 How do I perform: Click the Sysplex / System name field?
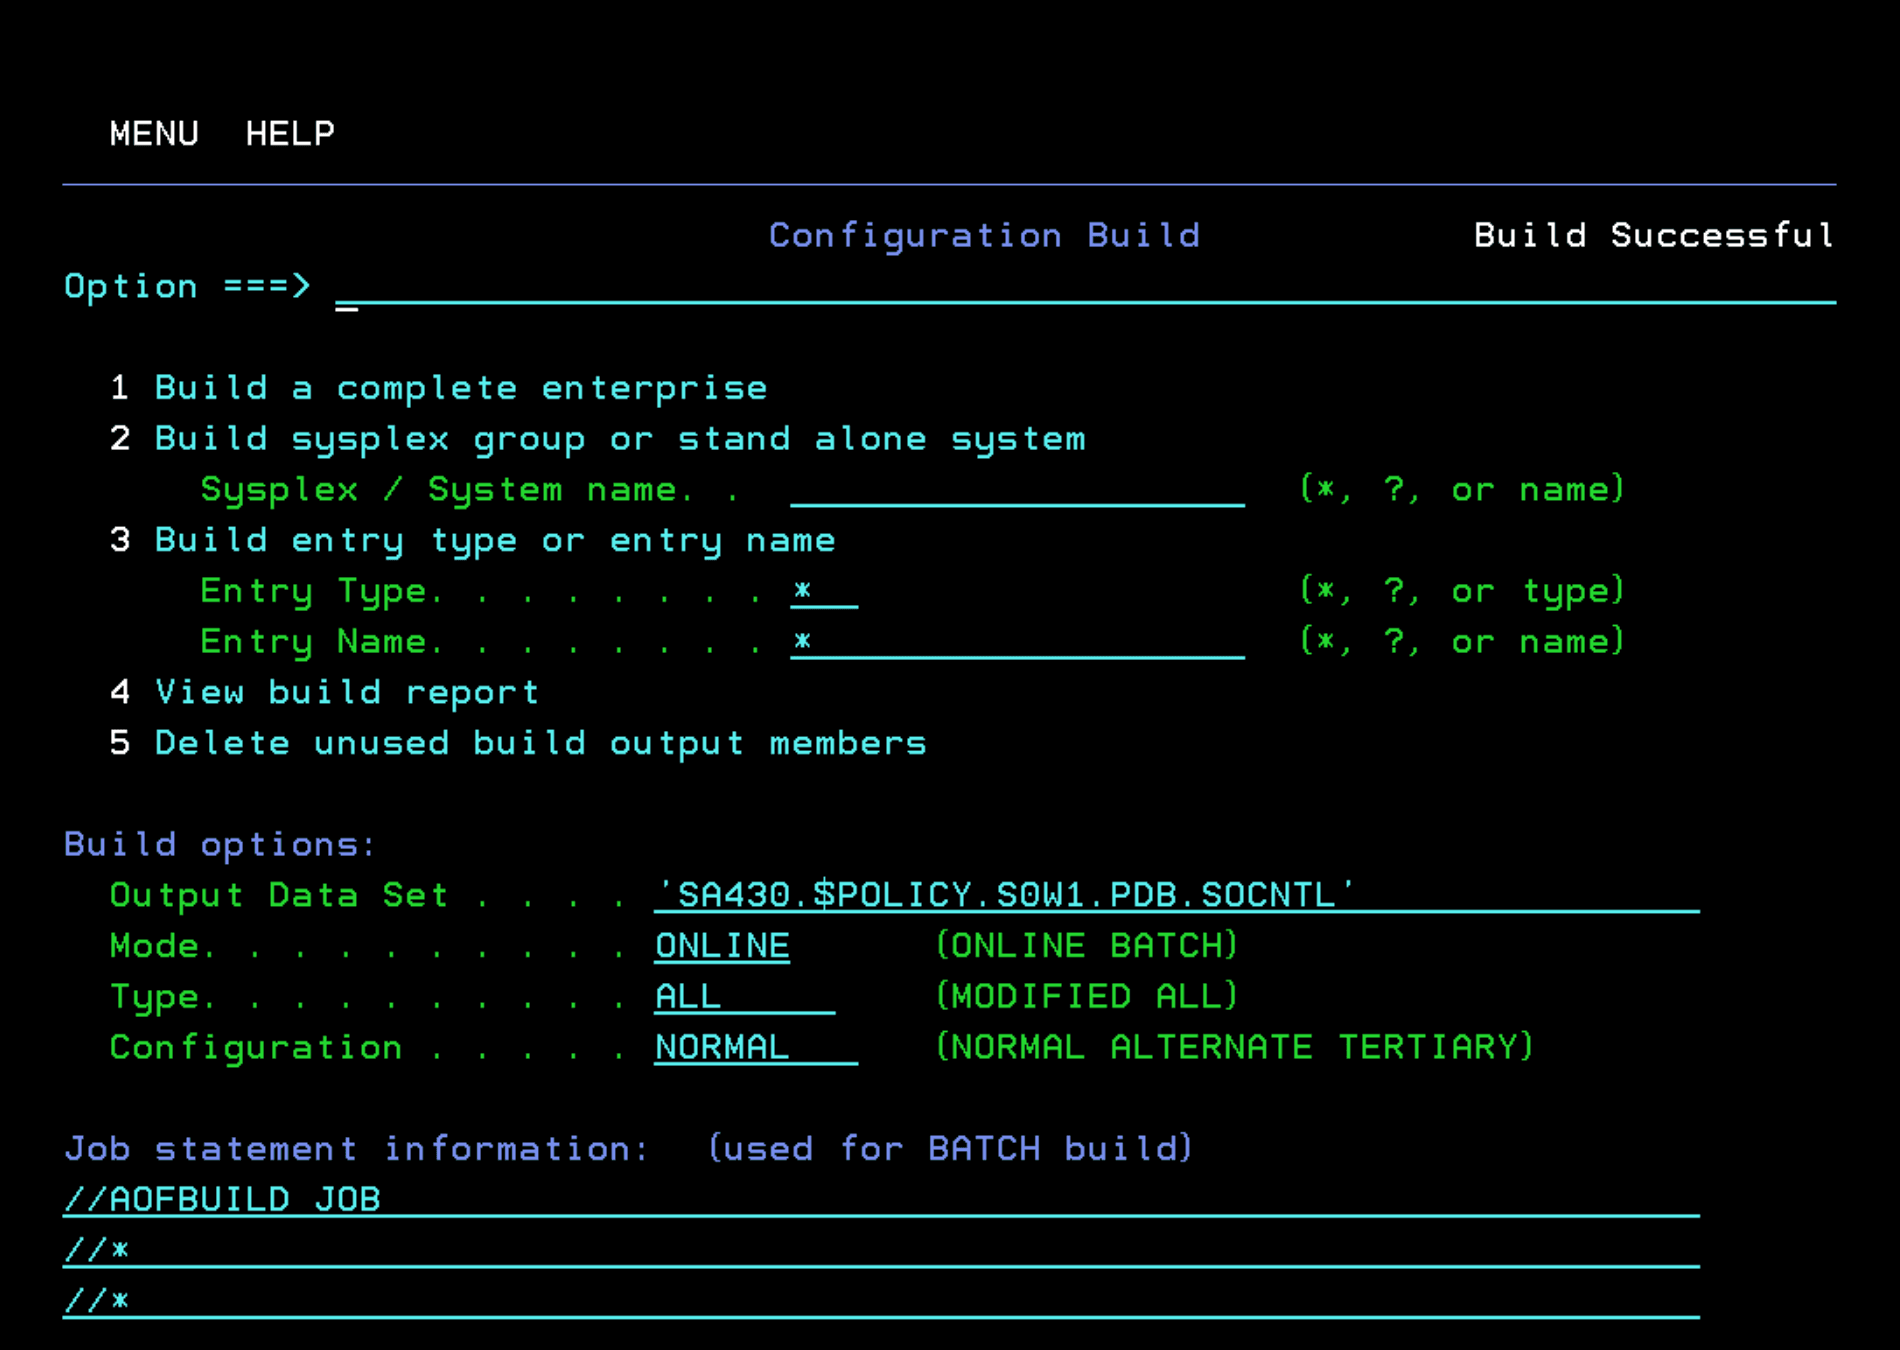click(1016, 490)
